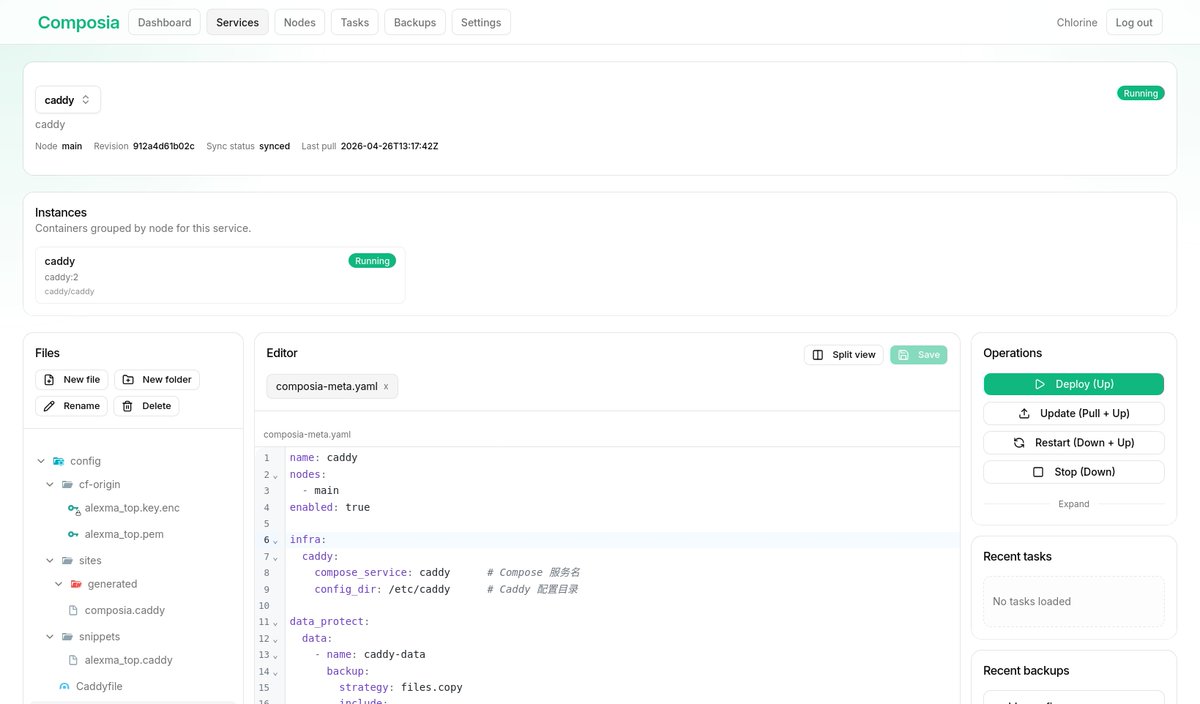This screenshot has width=1200, height=704.
Task: Expand the Operations panel
Action: click(x=1074, y=504)
